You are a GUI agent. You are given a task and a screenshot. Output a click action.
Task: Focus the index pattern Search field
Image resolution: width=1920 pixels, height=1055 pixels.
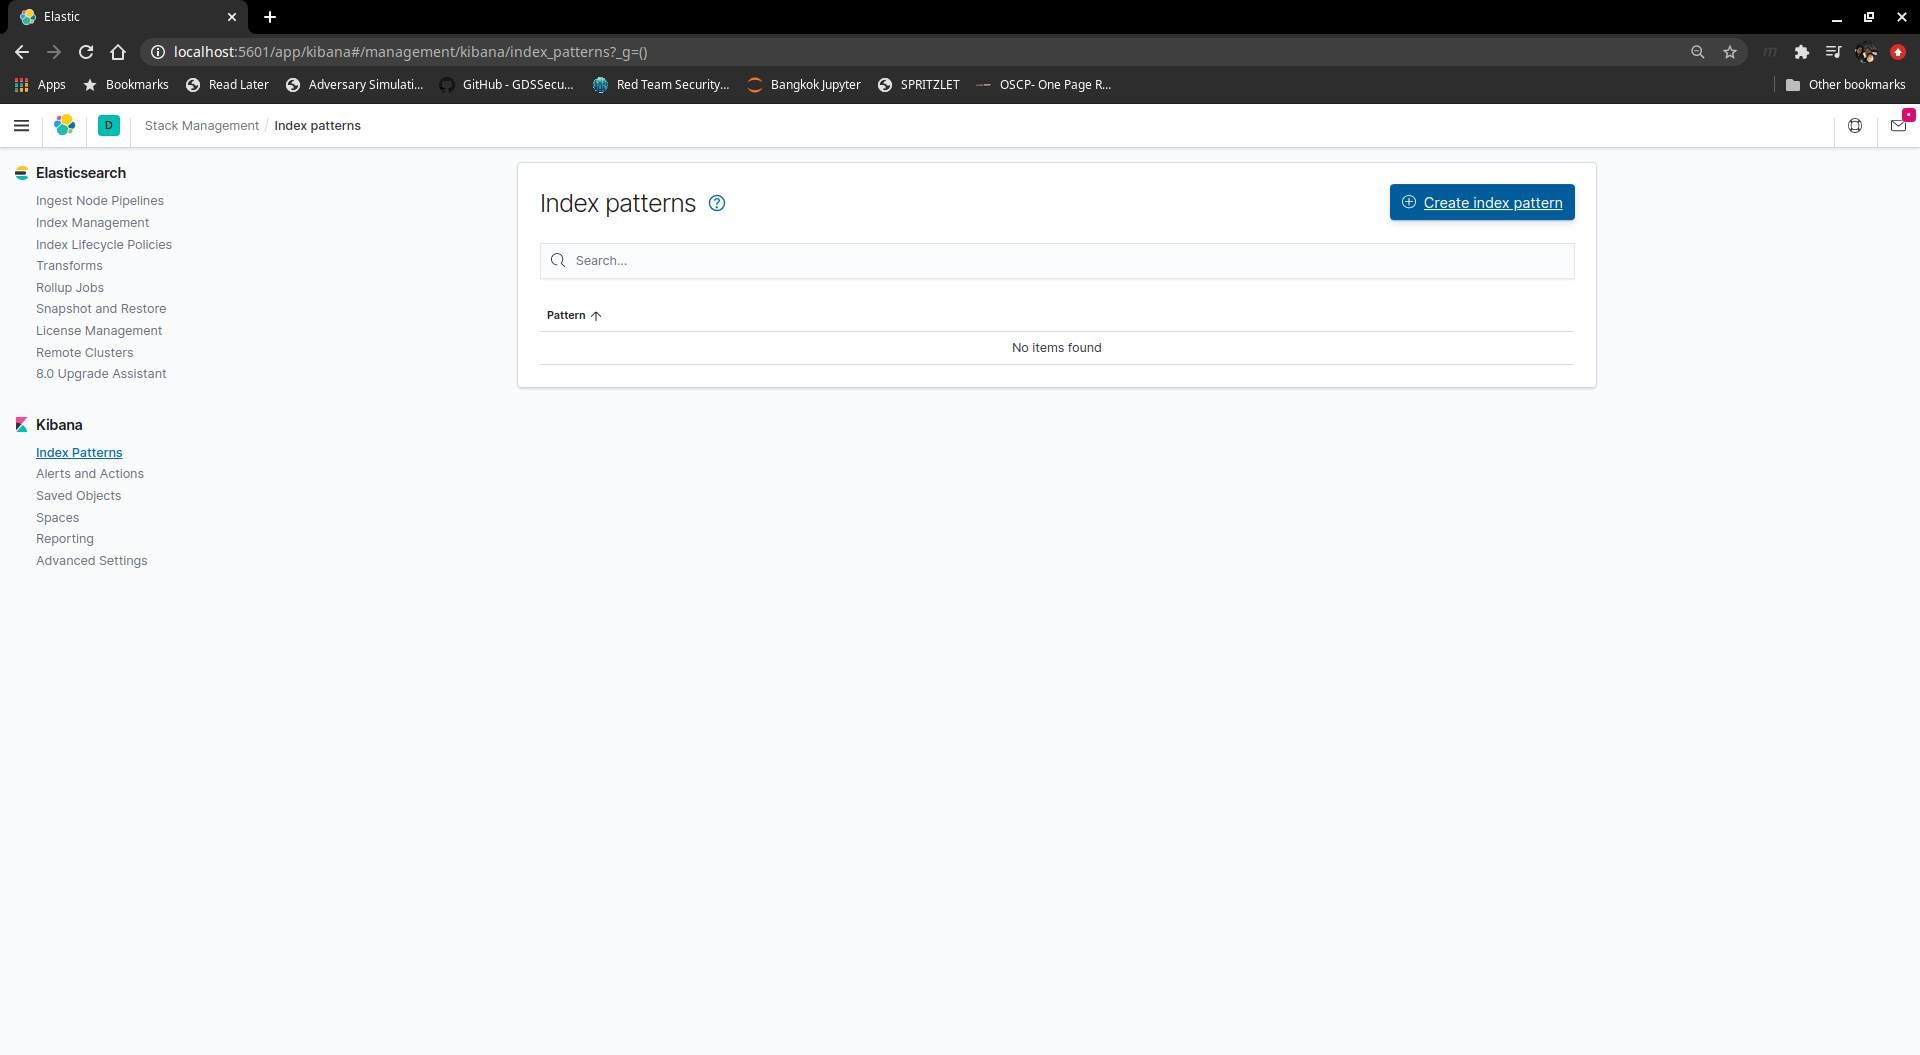pyautogui.click(x=1057, y=261)
